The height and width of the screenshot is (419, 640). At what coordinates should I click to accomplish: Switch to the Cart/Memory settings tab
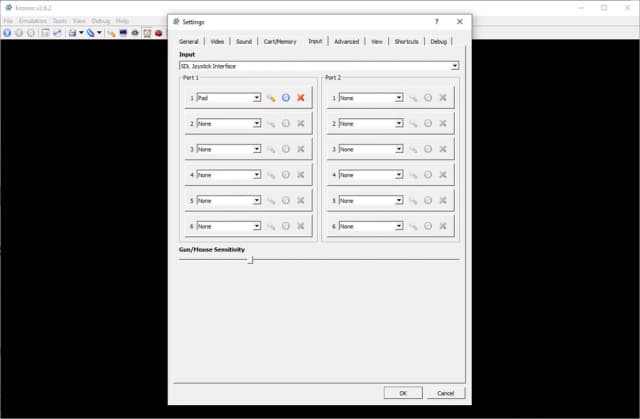[x=280, y=42]
